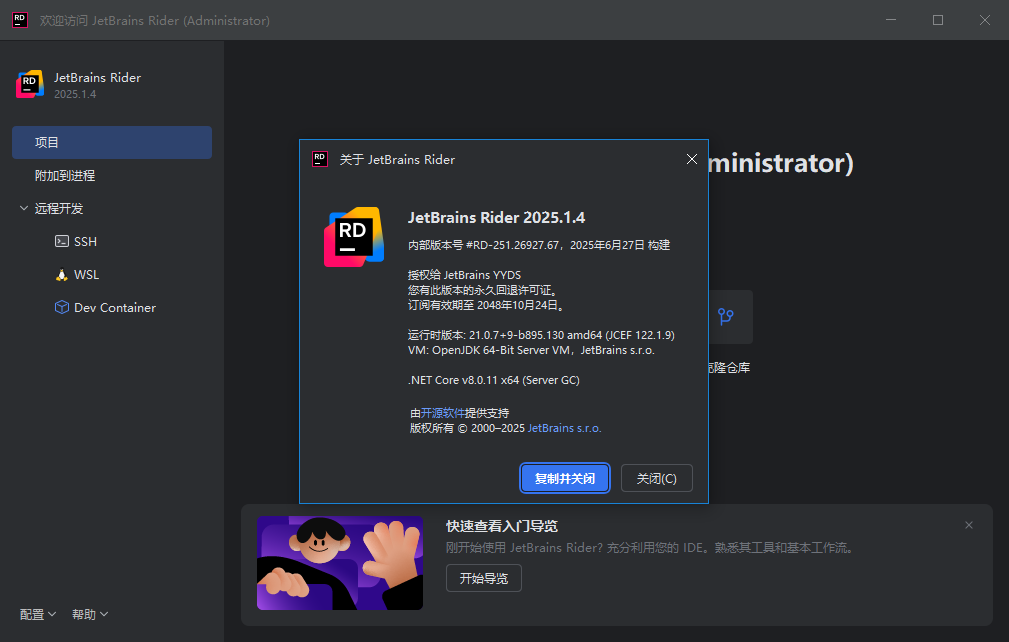This screenshot has height=642, width=1009.
Task: Click the 订阅有效期至 2048年10月24日 line
Action: (x=487, y=305)
